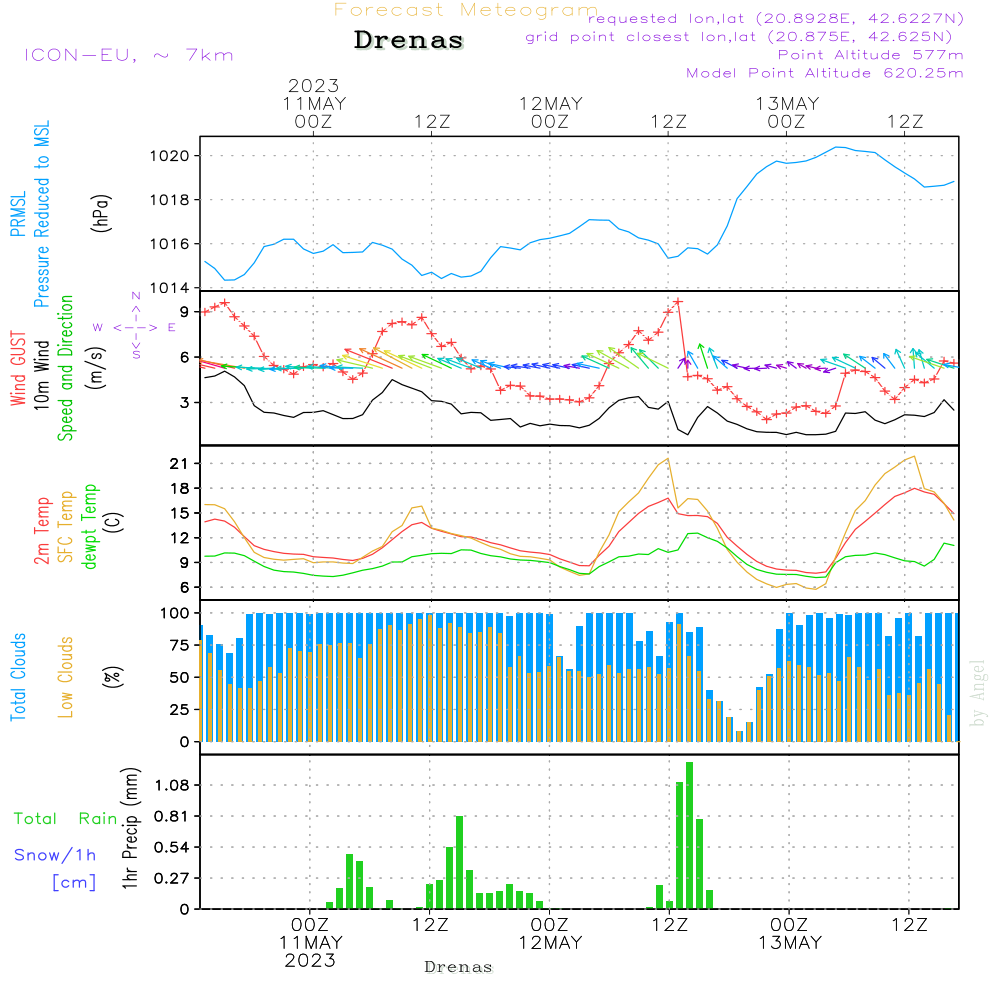Click the 21 value on temperature axis

[x=179, y=464]
